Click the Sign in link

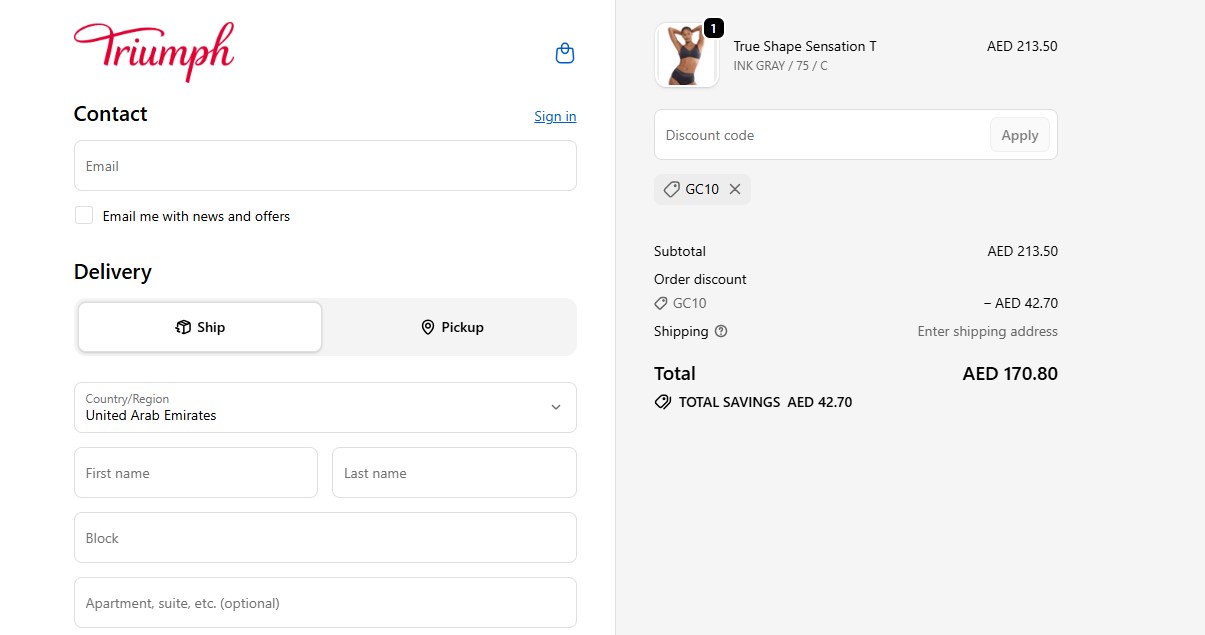[555, 116]
